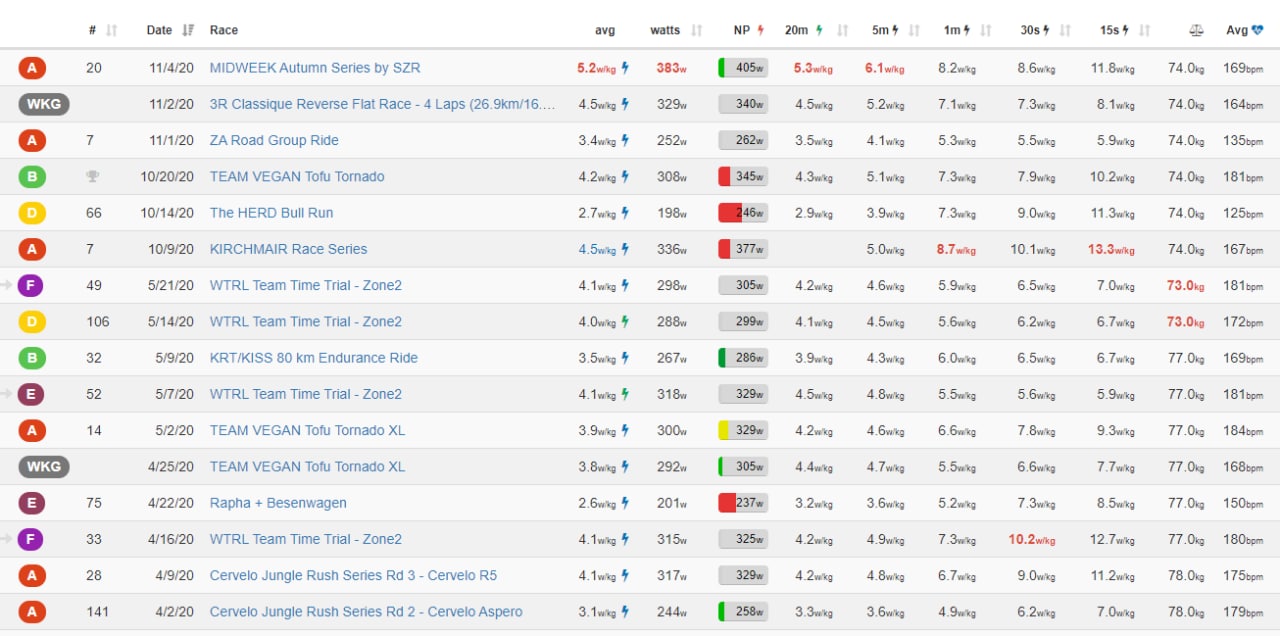This screenshot has width=1280, height=636.
Task: Click the NP lightning bolt header icon
Action: [x=760, y=30]
